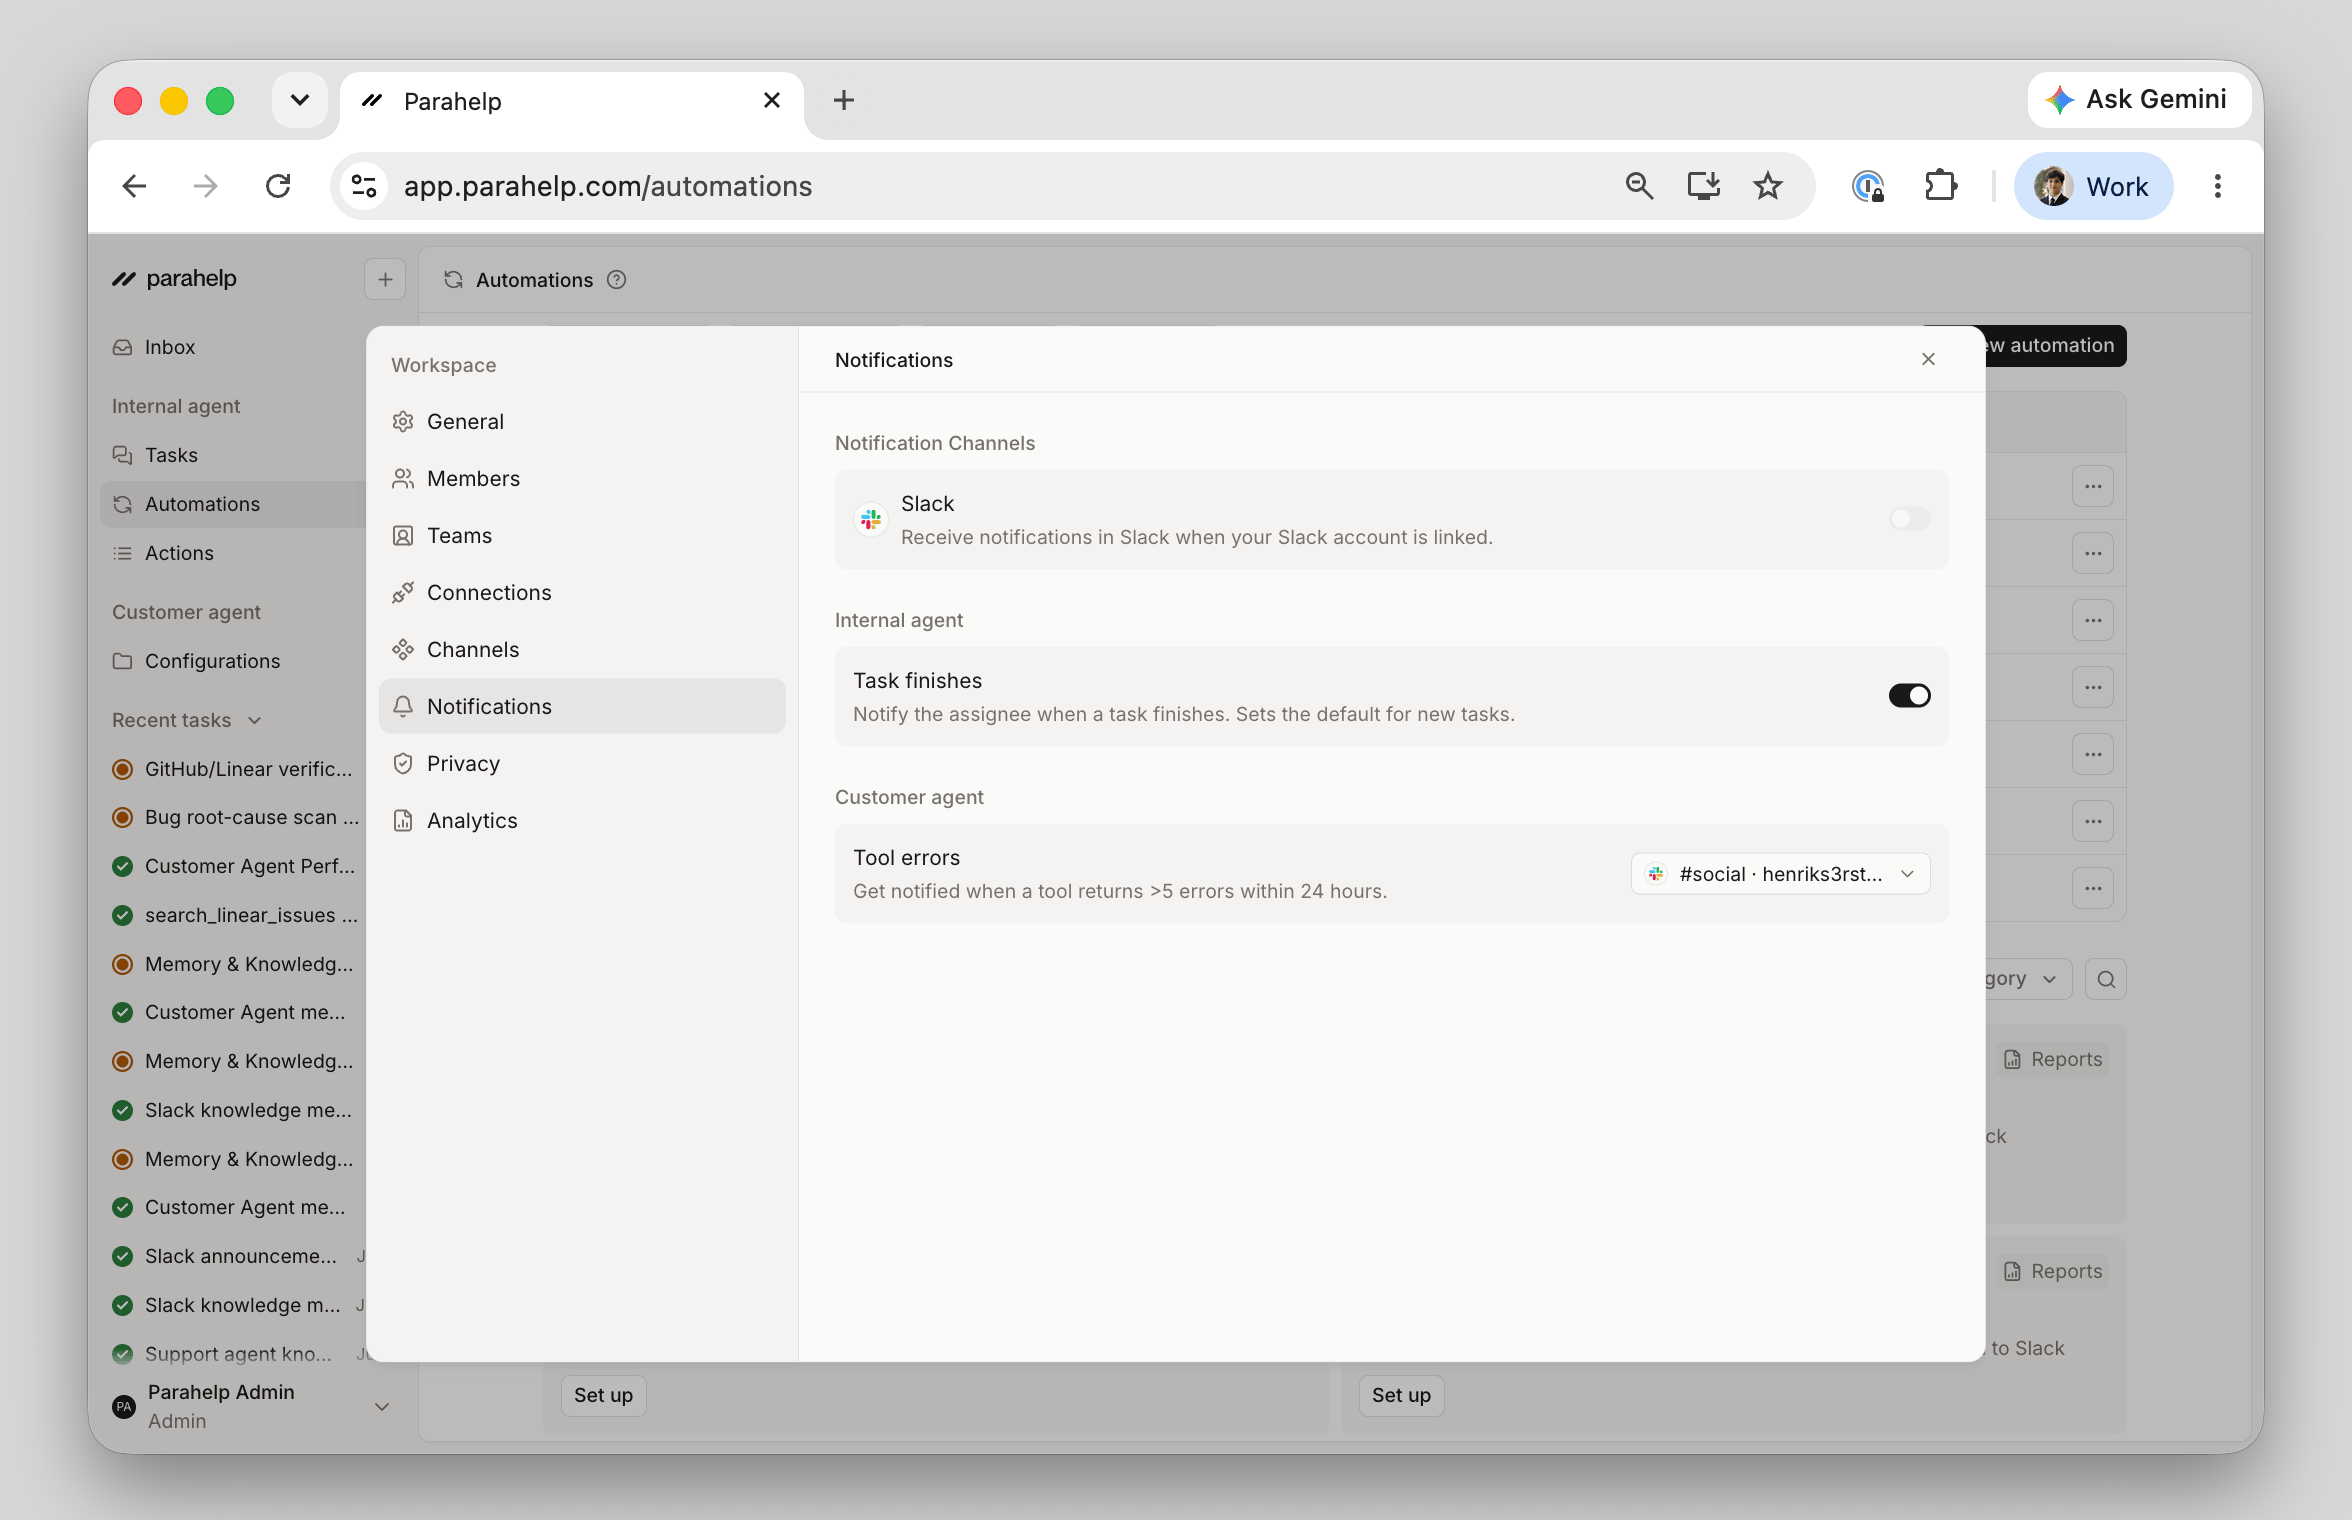This screenshot has height=1520, width=2352.
Task: Go to Configurations in the sidebar
Action: (x=234, y=661)
